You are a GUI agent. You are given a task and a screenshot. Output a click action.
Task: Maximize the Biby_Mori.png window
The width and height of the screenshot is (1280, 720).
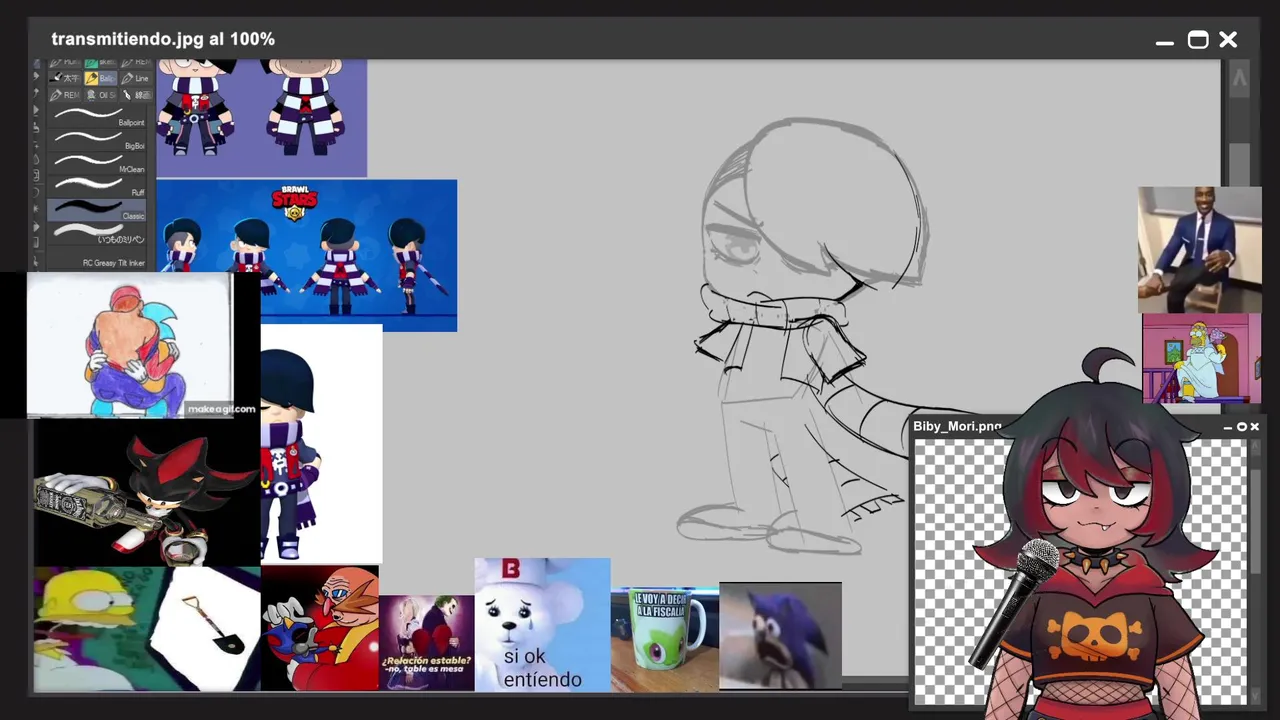click(1242, 427)
